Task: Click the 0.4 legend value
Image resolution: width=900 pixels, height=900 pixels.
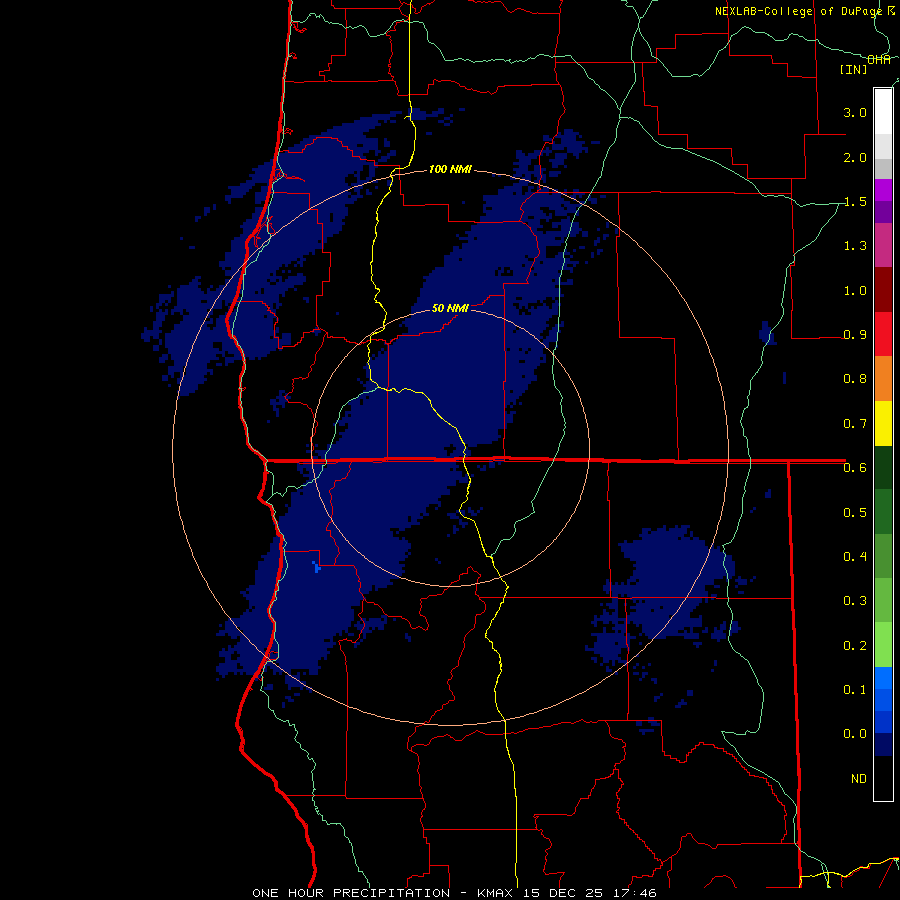Action: 855,556
